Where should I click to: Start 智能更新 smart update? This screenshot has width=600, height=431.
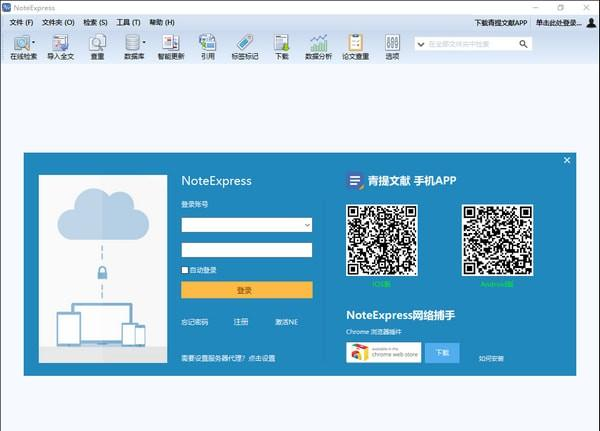171,47
